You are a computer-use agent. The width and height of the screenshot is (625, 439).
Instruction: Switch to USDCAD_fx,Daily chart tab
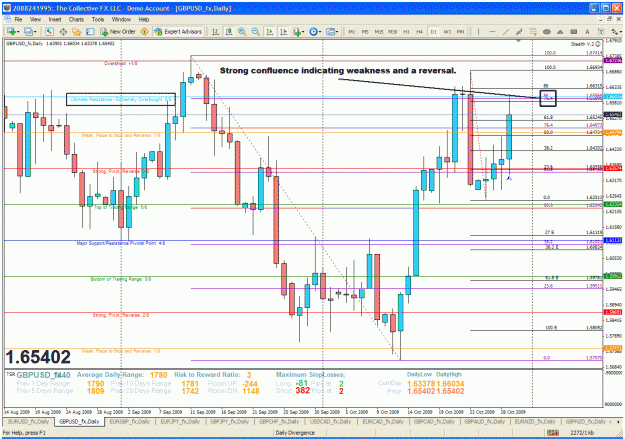(x=330, y=421)
